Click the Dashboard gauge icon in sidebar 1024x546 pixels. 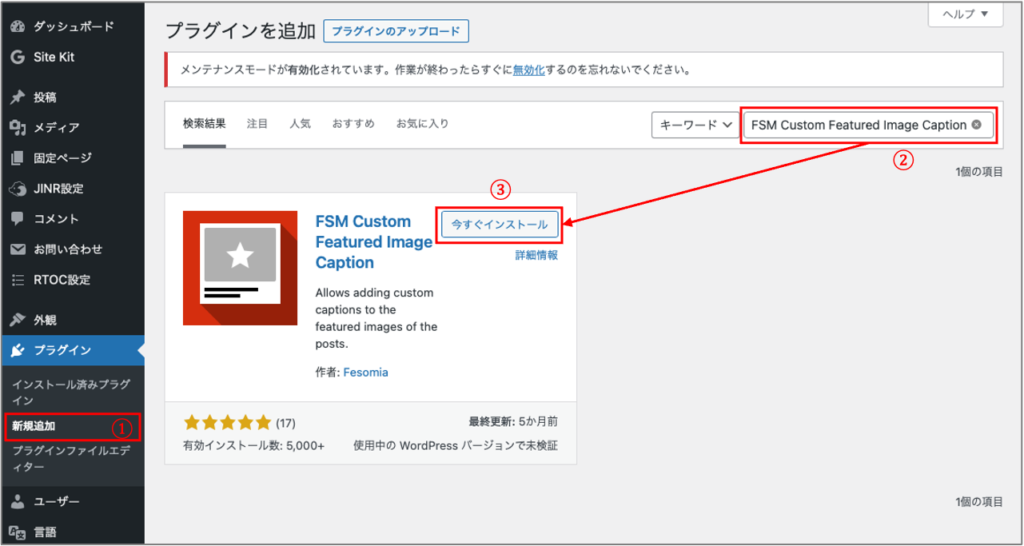coord(18,27)
